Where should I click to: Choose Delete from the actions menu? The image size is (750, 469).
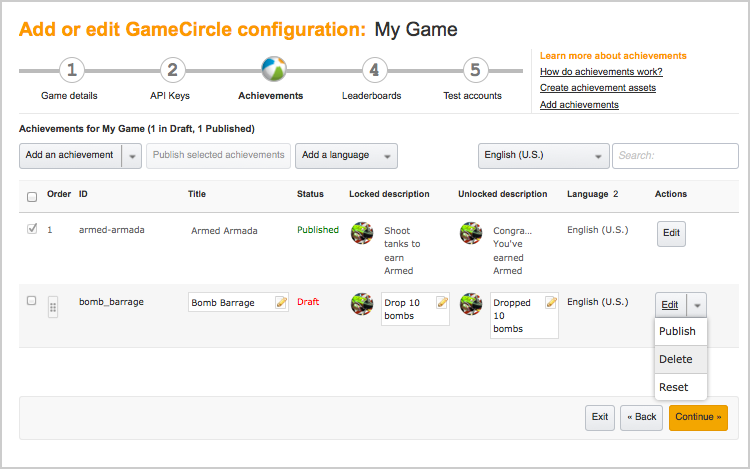(x=676, y=360)
